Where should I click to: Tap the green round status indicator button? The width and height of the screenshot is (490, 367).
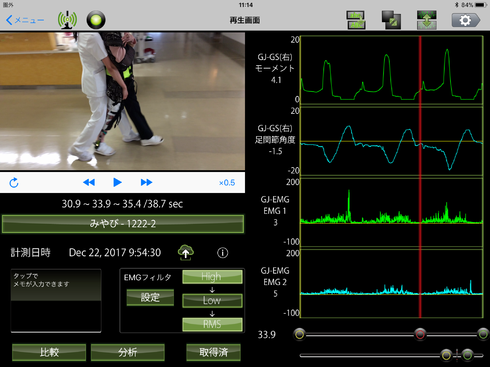pos(96,20)
